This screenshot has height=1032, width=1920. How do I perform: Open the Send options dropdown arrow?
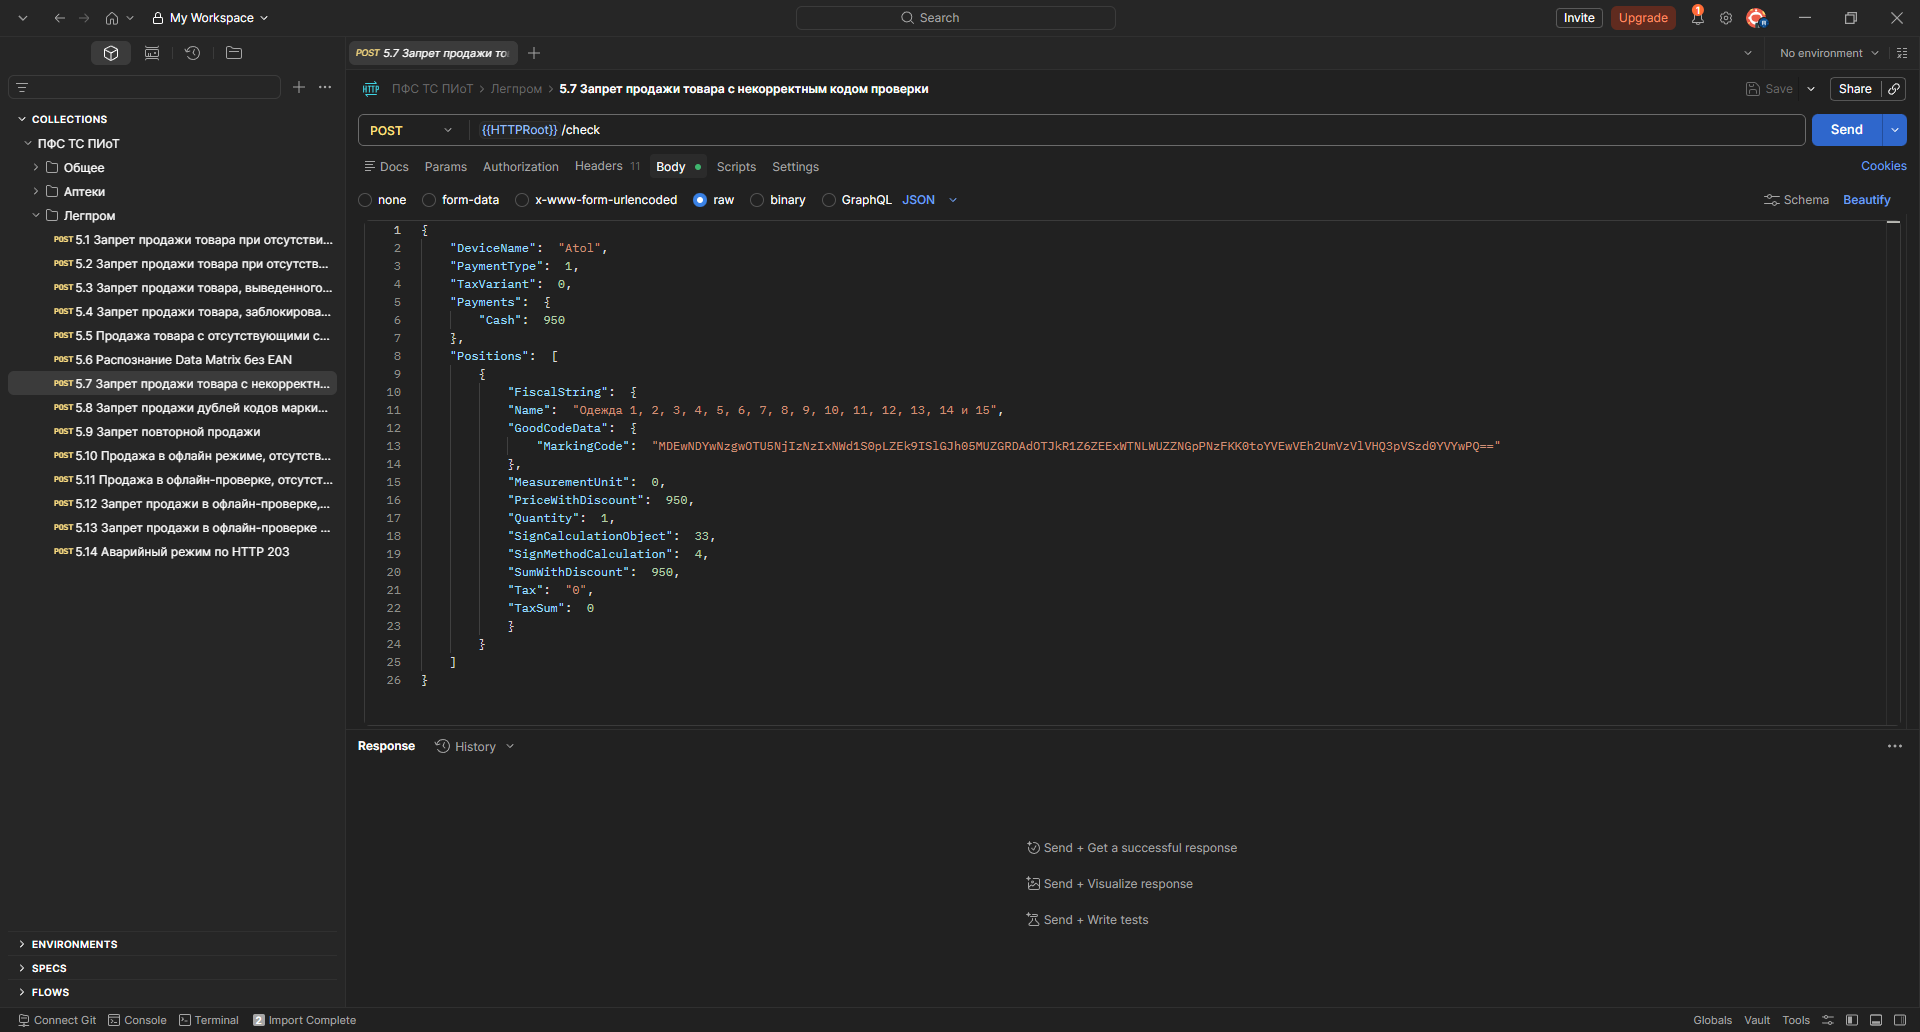1895,130
